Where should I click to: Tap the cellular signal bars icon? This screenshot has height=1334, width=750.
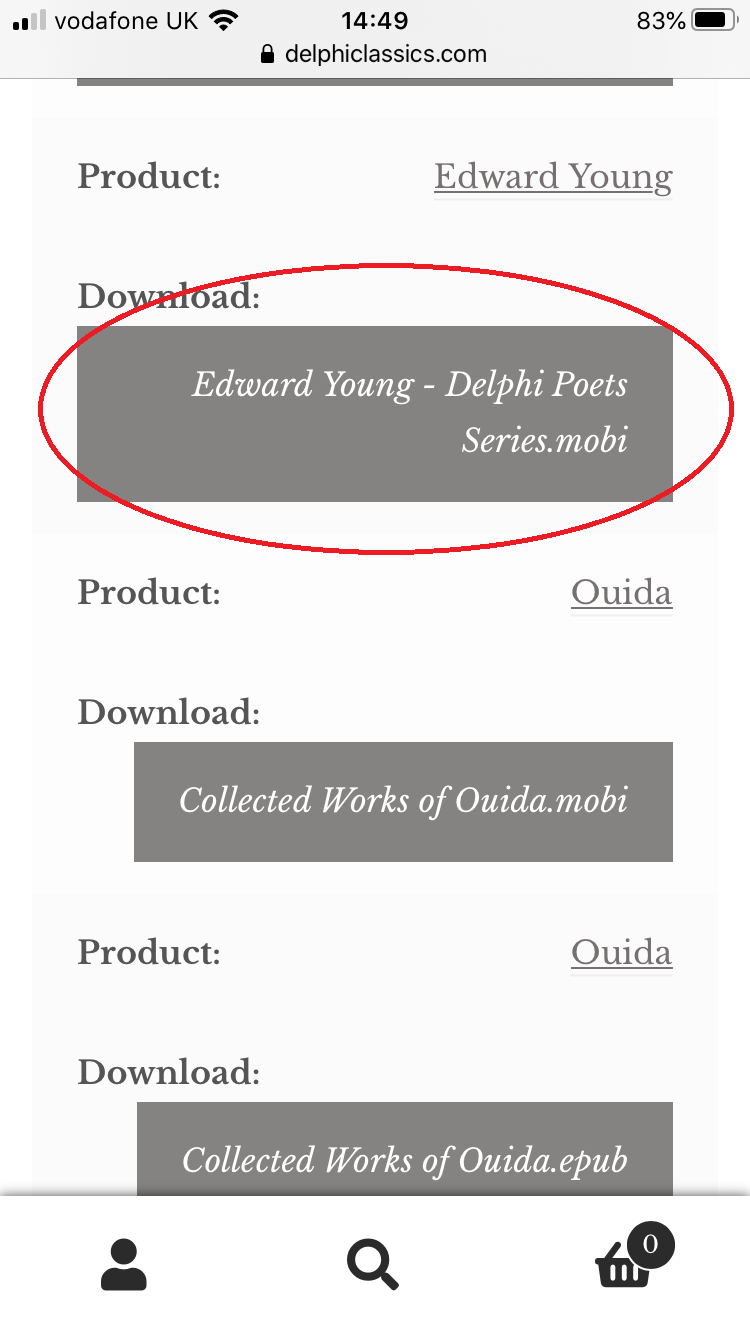(25, 19)
